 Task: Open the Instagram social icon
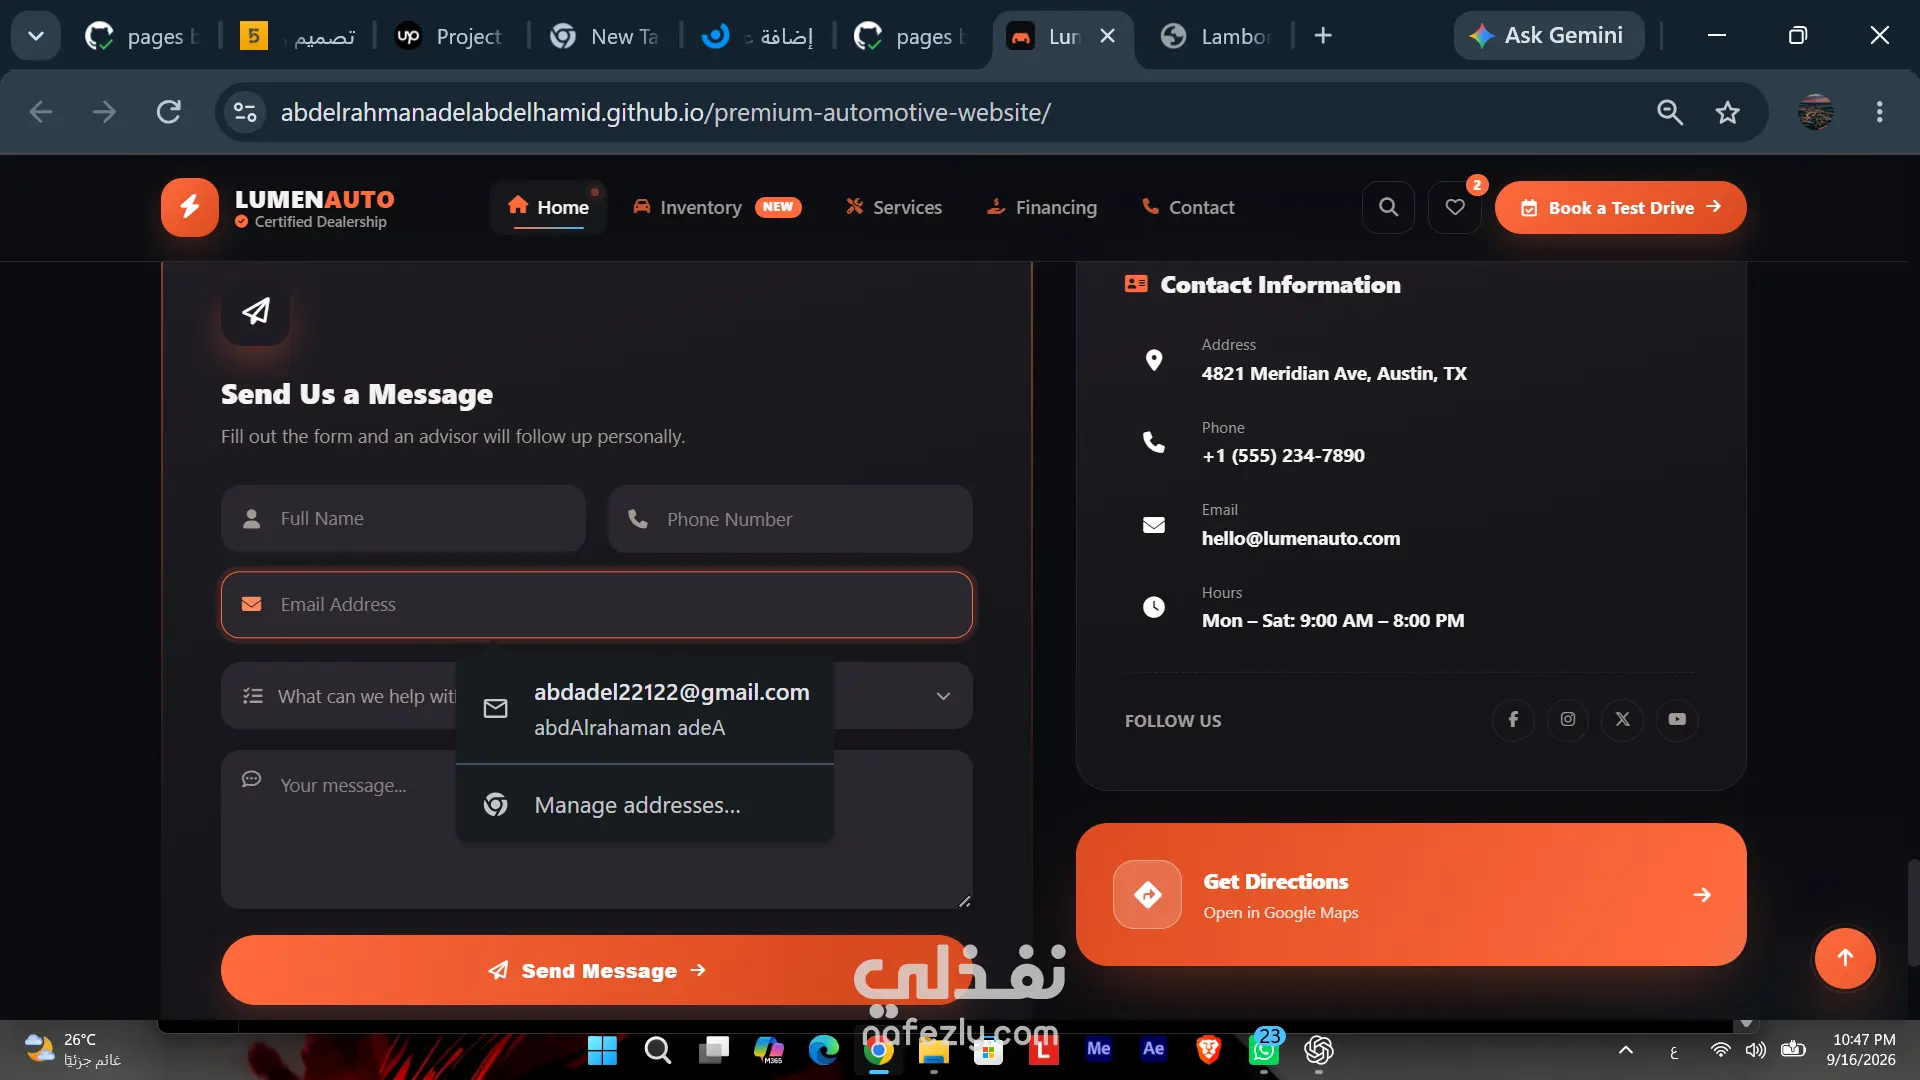1568,719
